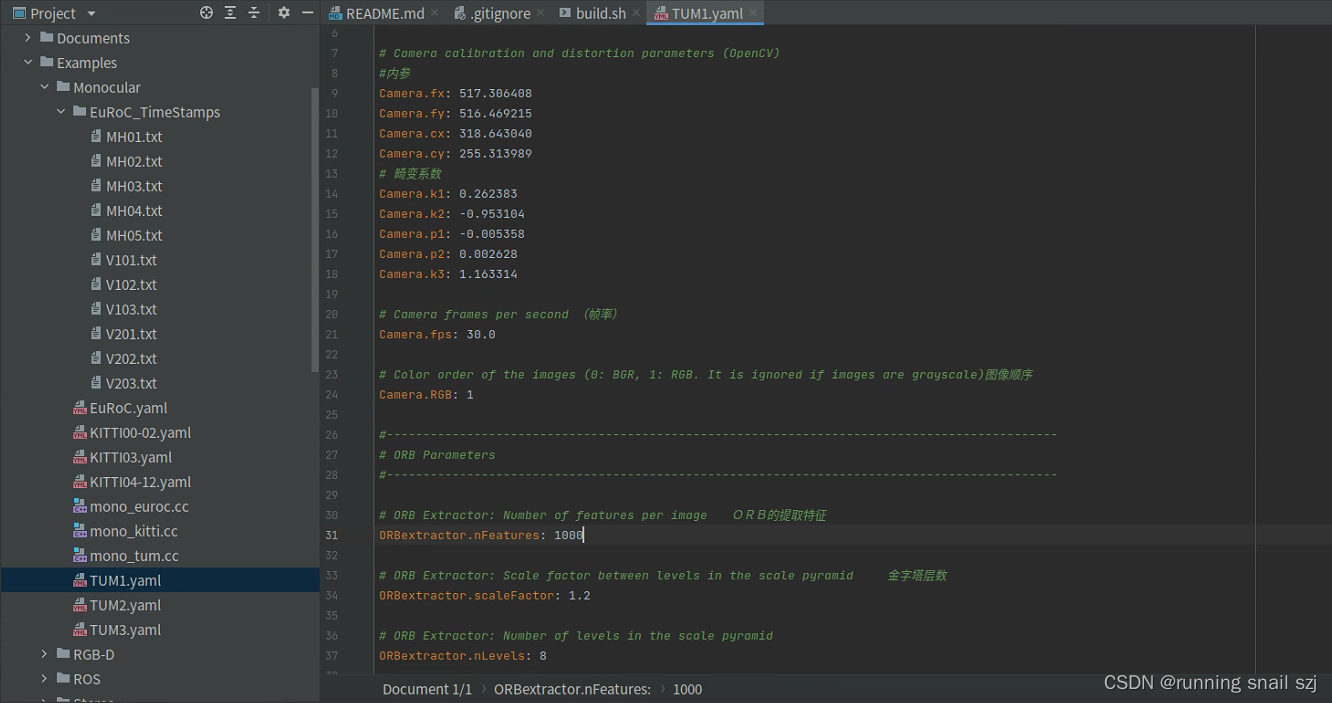Select MH04.txt file

[134, 211]
